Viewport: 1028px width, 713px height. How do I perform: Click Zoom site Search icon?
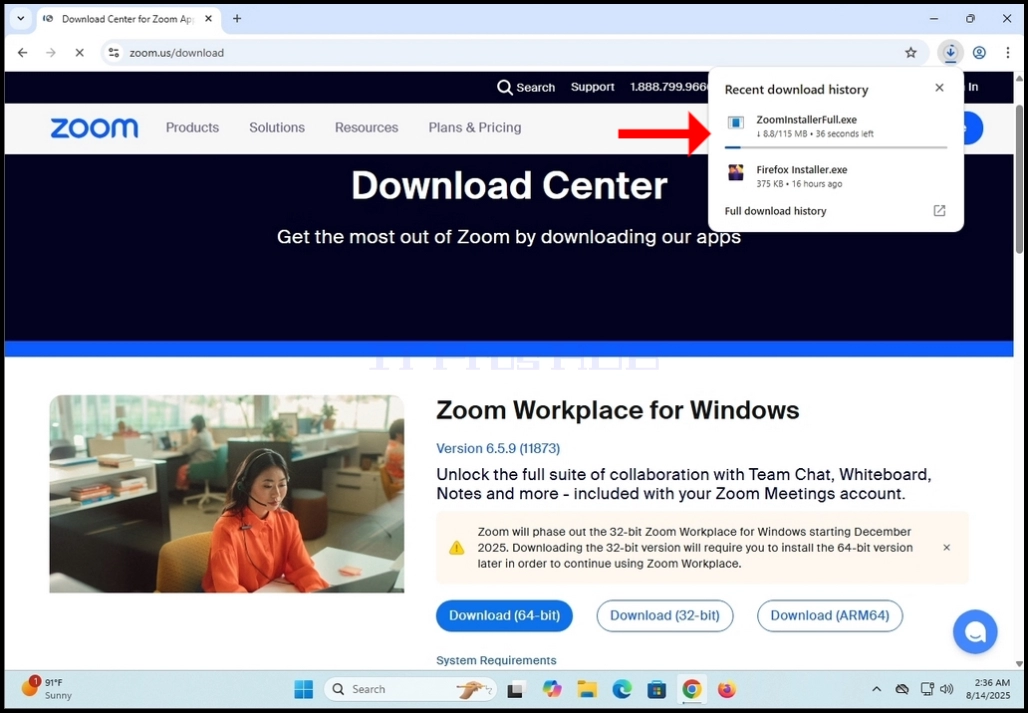click(x=504, y=87)
